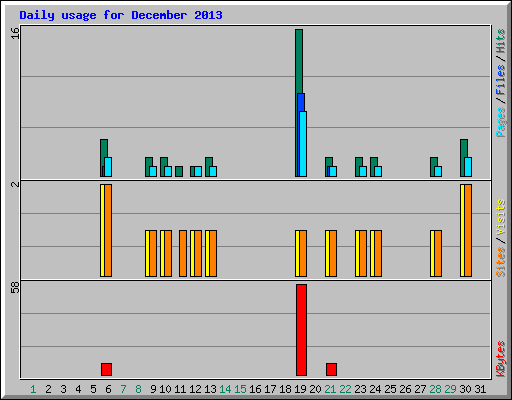Select the cyan "Pages" legend label

(x=500, y=122)
